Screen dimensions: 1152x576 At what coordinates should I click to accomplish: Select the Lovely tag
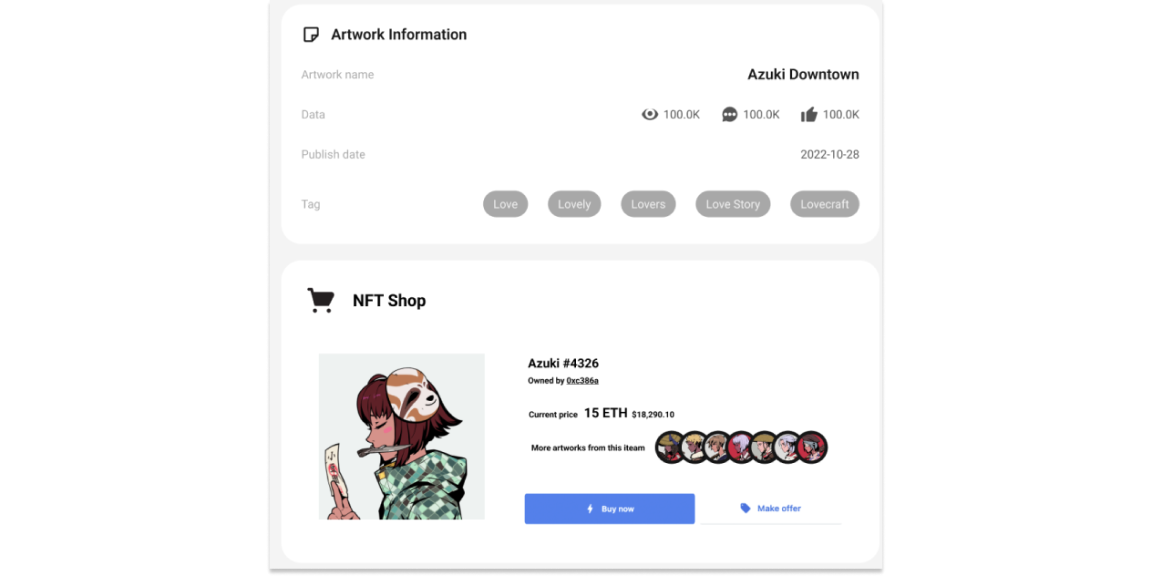pos(575,204)
